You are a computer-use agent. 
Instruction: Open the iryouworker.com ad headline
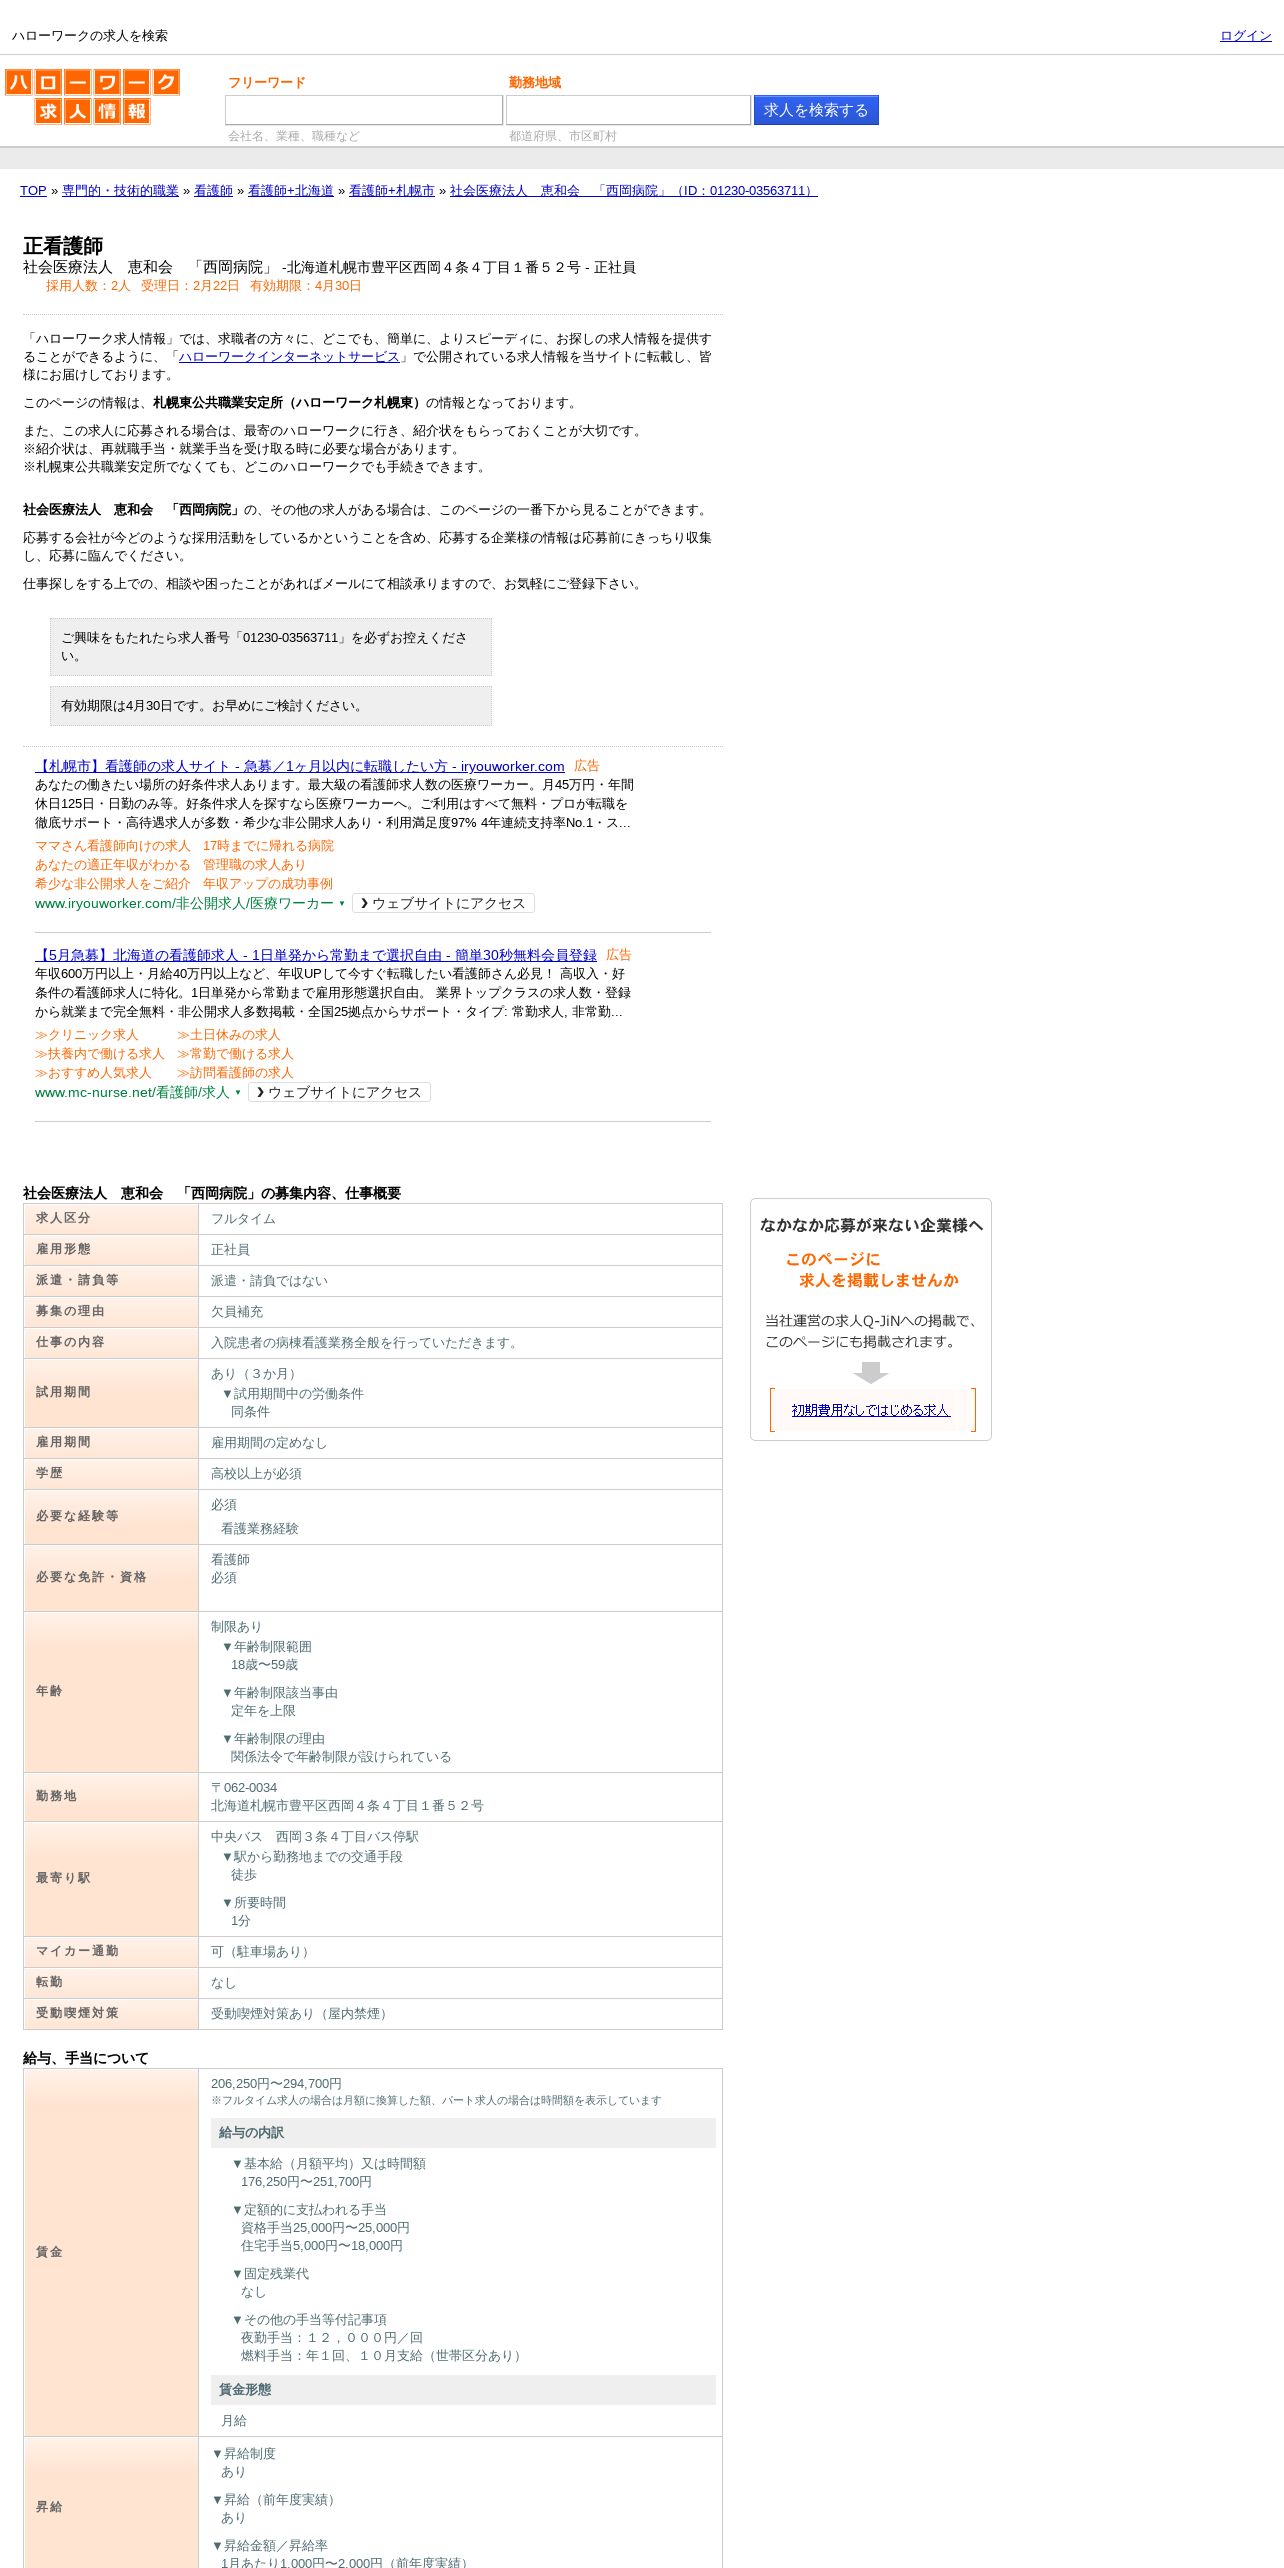pyautogui.click(x=299, y=766)
